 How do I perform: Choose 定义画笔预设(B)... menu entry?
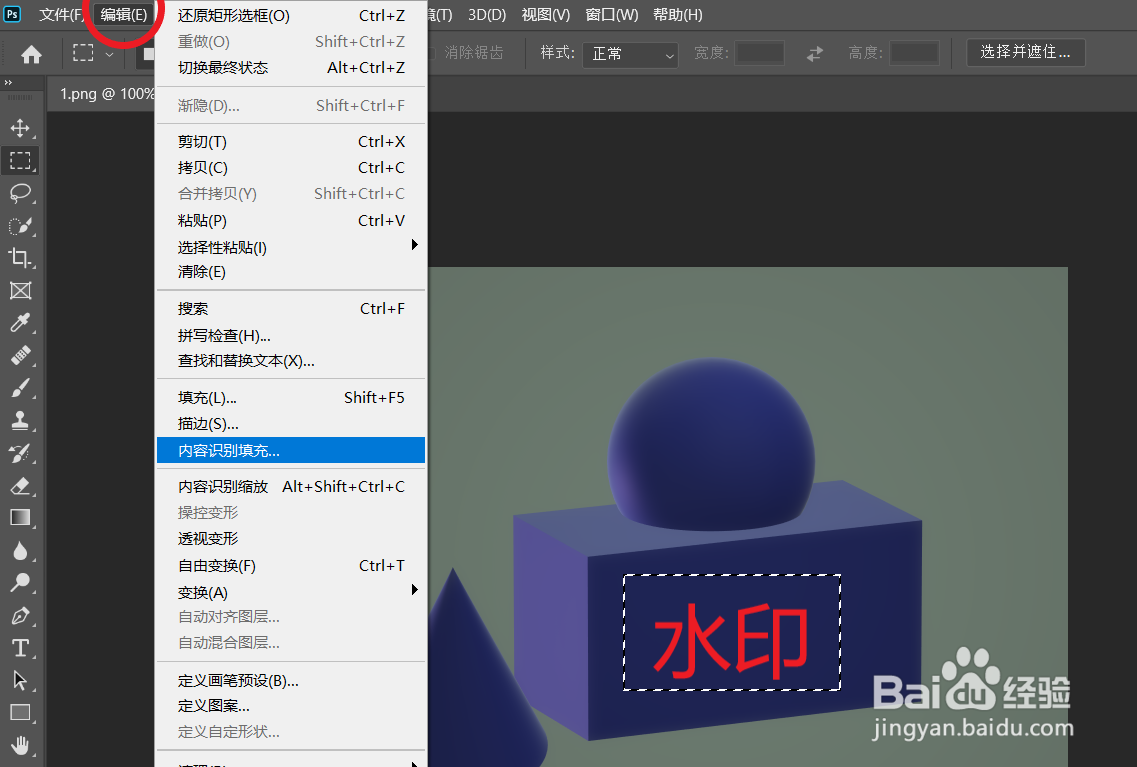(x=291, y=681)
